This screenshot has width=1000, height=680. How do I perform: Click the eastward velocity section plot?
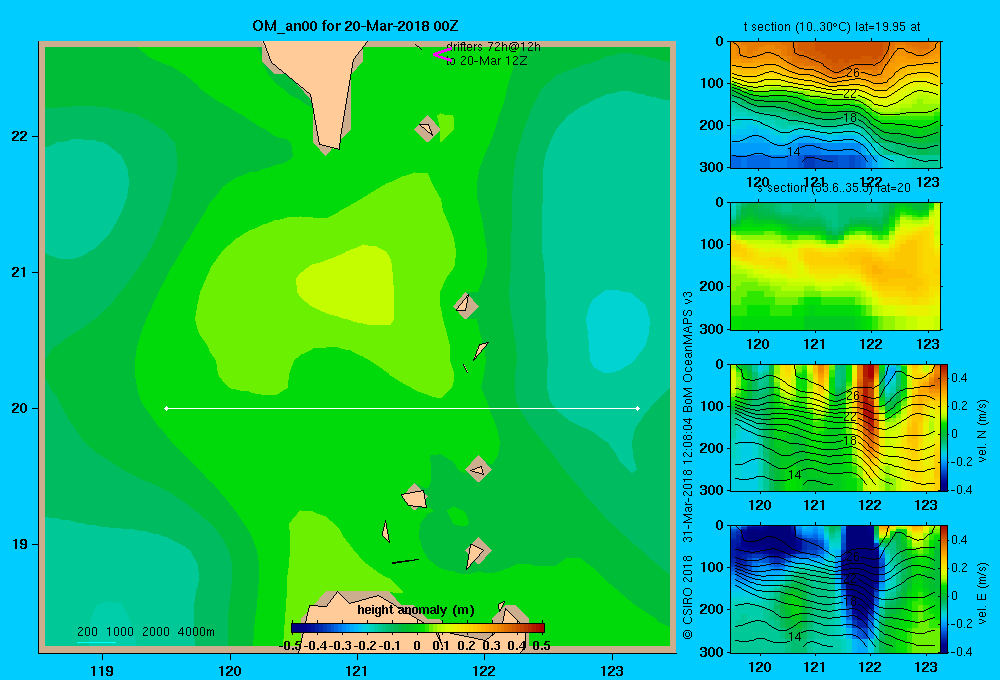click(x=835, y=589)
